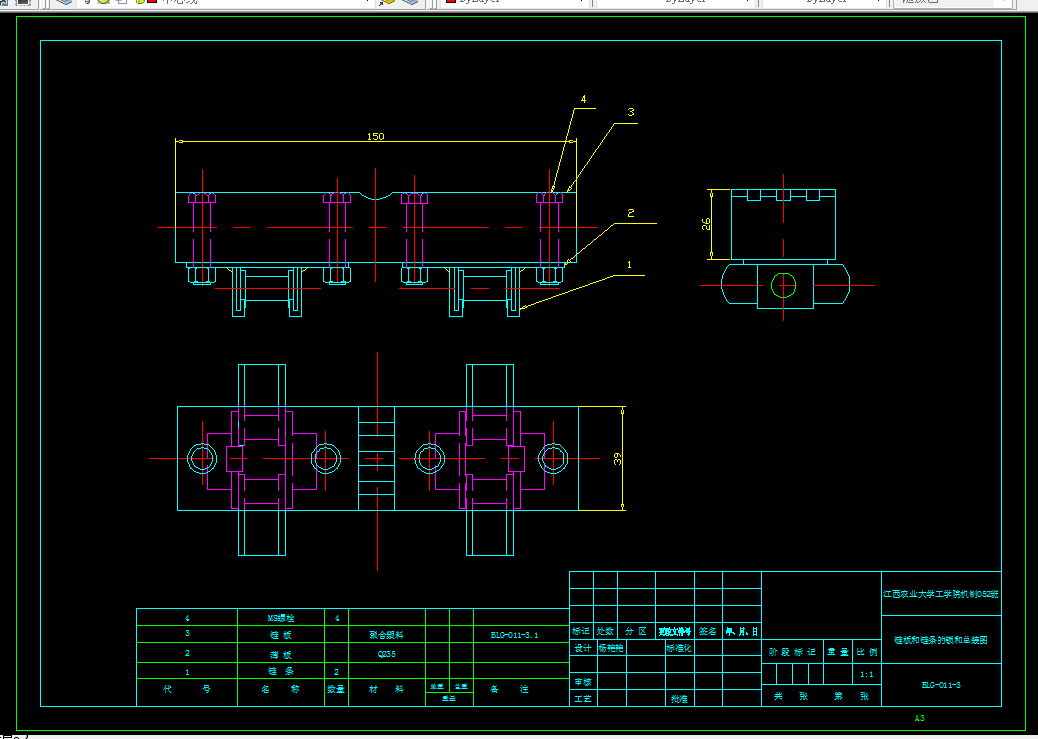Select the 1:1 scale value
This screenshot has width=1038, height=739.
tap(867, 675)
